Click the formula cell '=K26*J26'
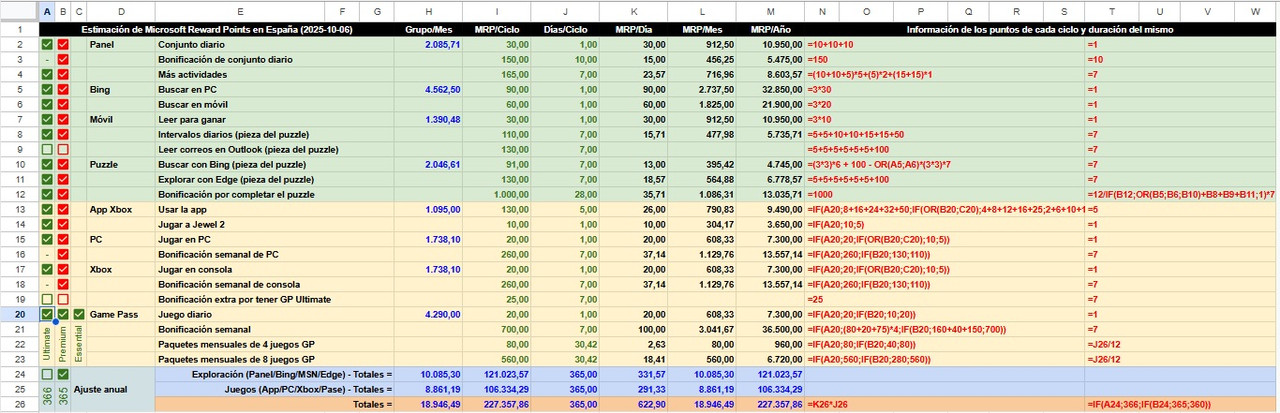Viewport: 1280px width, 413px height. pyautogui.click(x=945, y=405)
